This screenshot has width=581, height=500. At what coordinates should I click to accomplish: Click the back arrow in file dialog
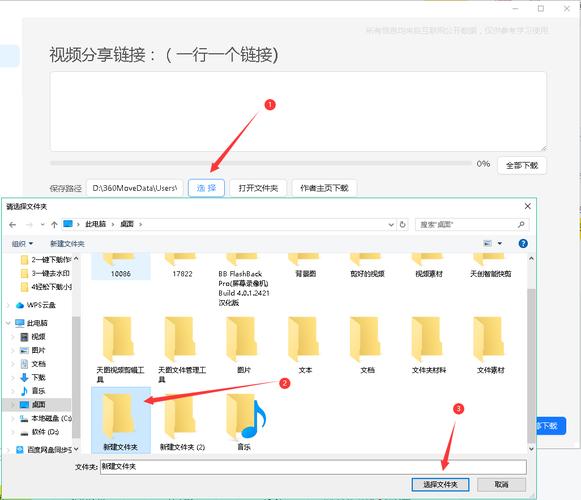(x=13, y=225)
